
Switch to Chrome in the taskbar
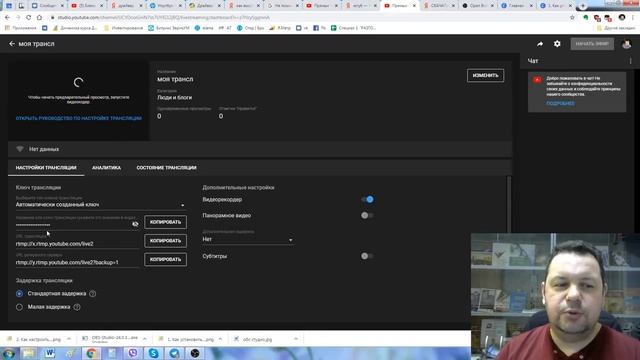(91, 353)
